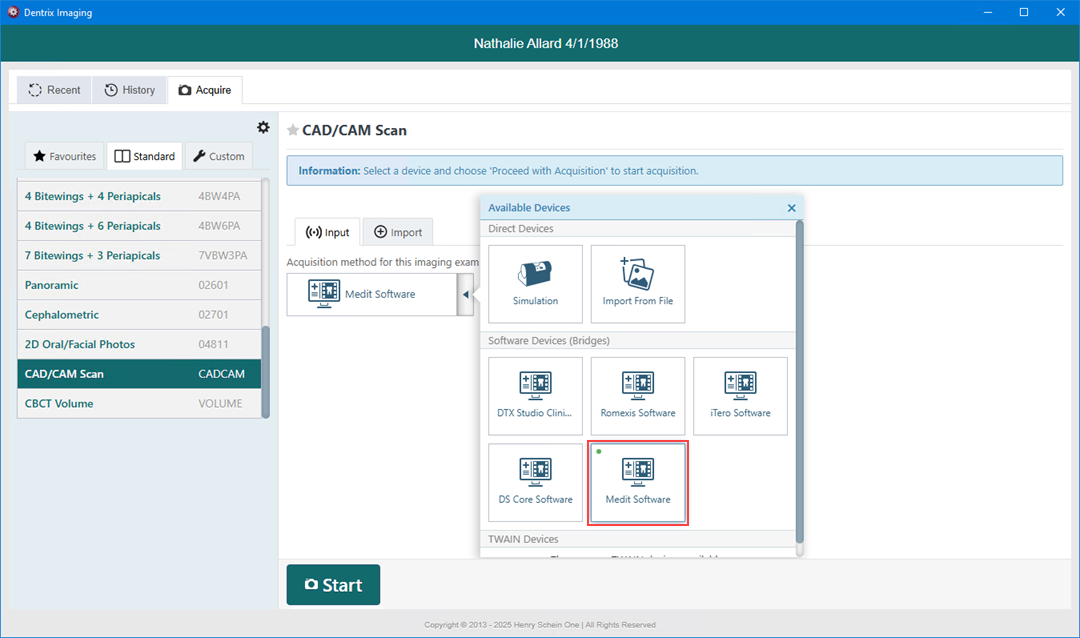1080x638 pixels.
Task: Select the Simulation direct device
Action: coord(535,283)
